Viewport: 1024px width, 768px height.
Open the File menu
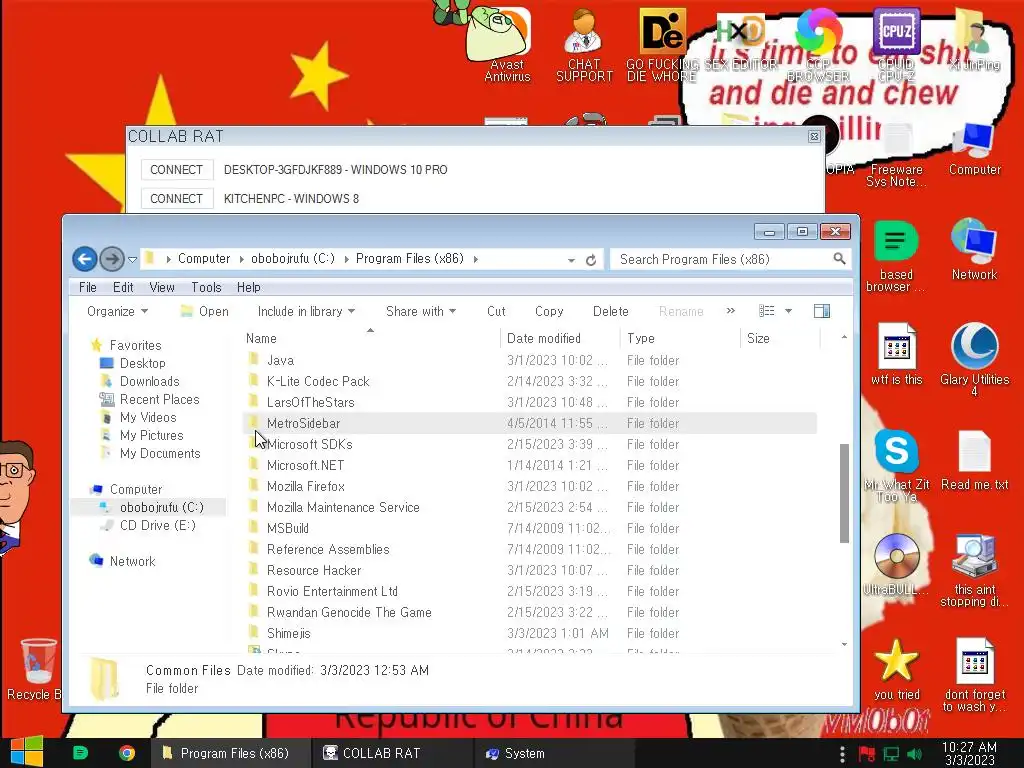pos(88,287)
